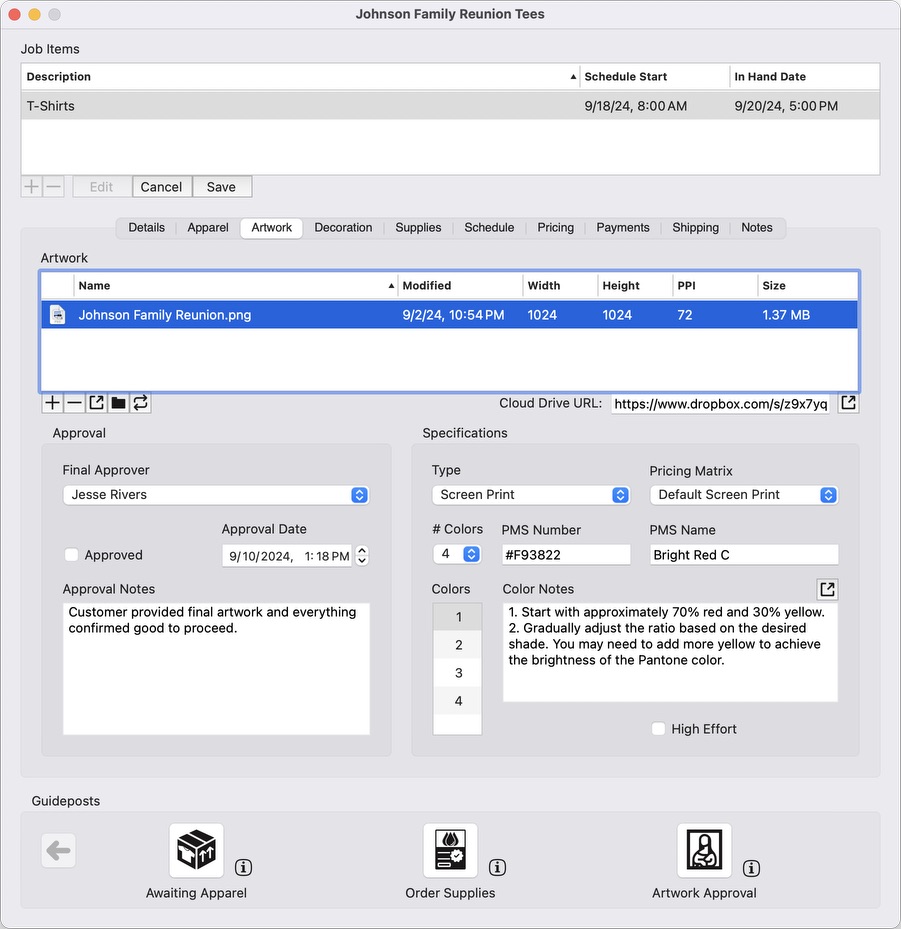Click the remove artwork minus icon
901x929 pixels.
click(74, 403)
